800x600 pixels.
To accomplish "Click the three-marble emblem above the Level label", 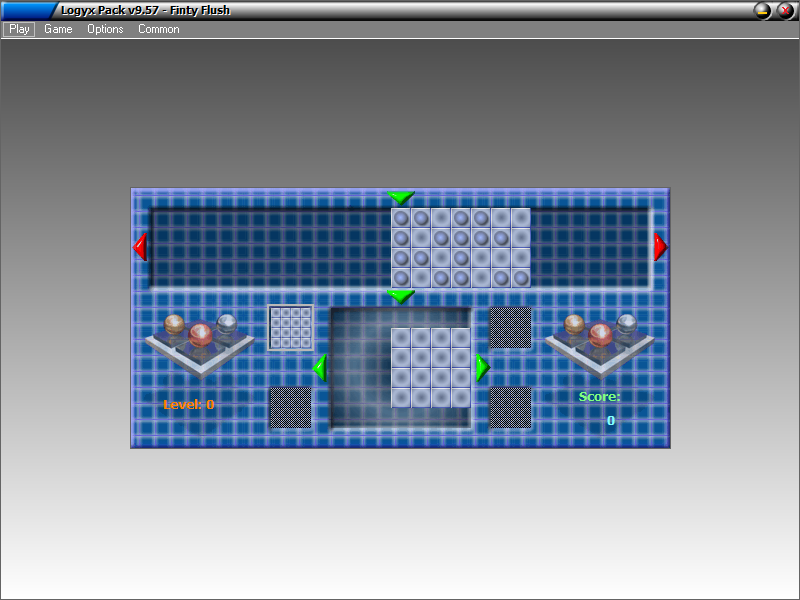I will tap(200, 345).
